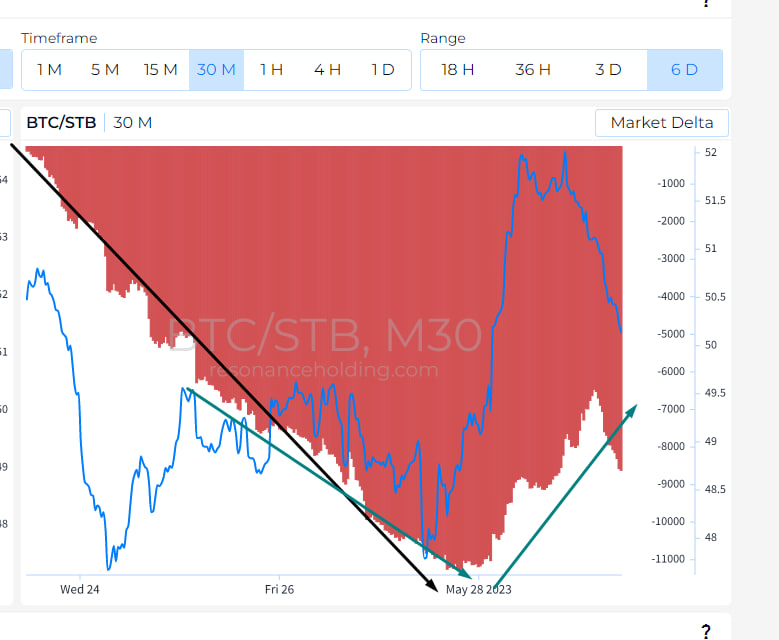Click the -11000 delta axis value

click(668, 559)
